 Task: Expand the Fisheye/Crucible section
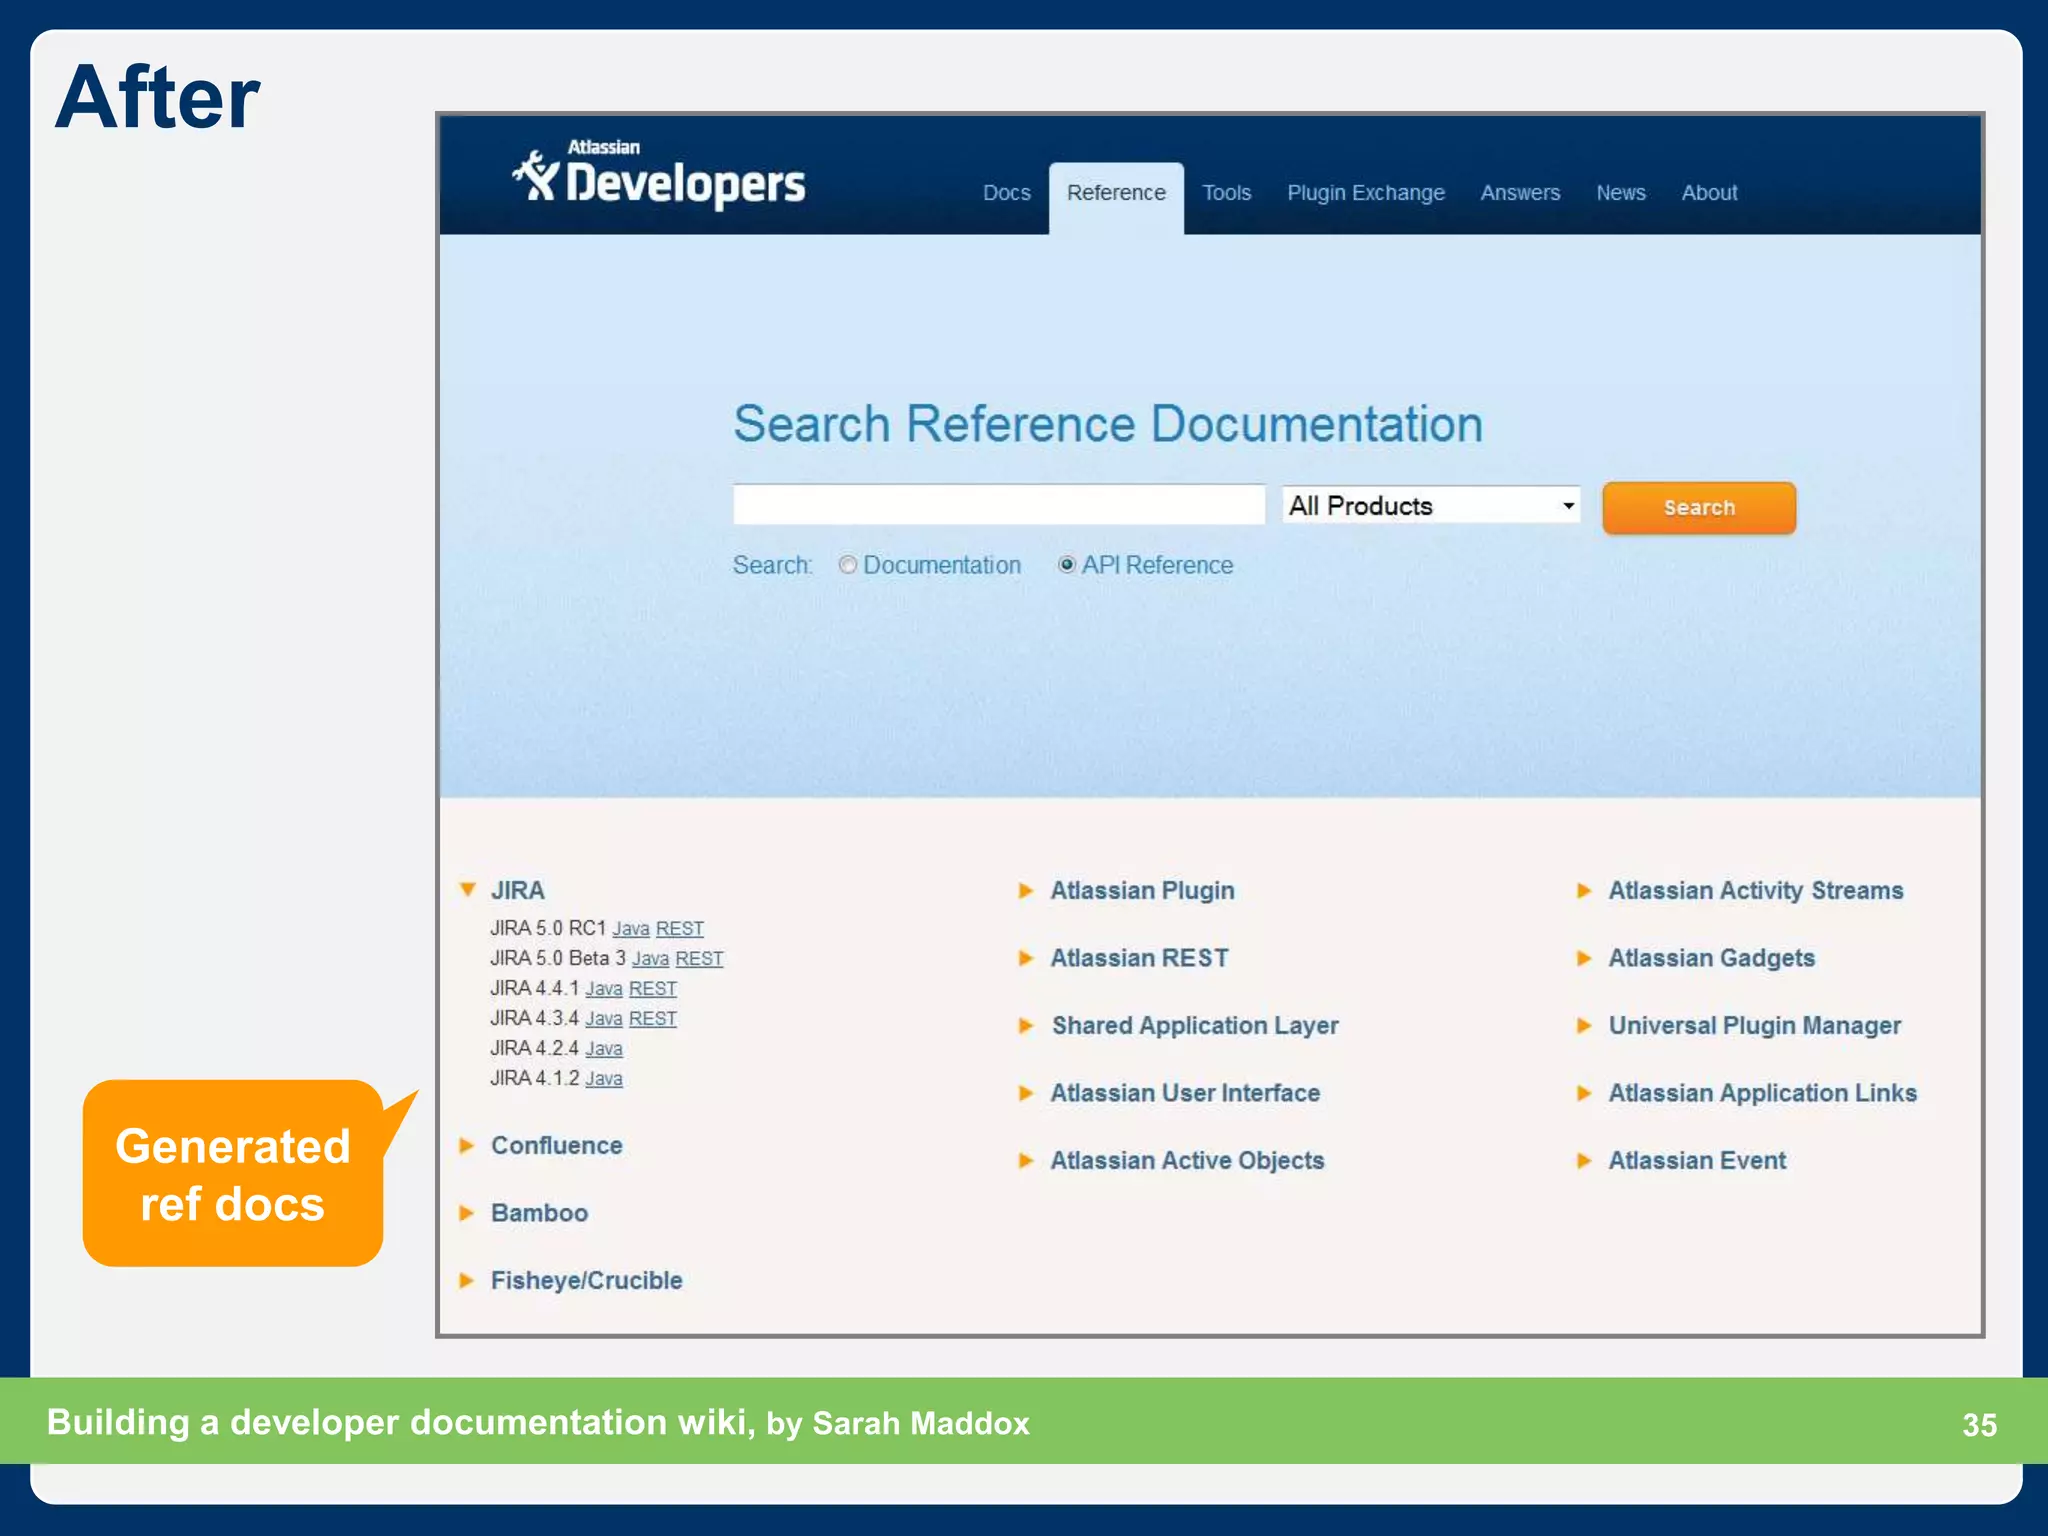tap(466, 1281)
